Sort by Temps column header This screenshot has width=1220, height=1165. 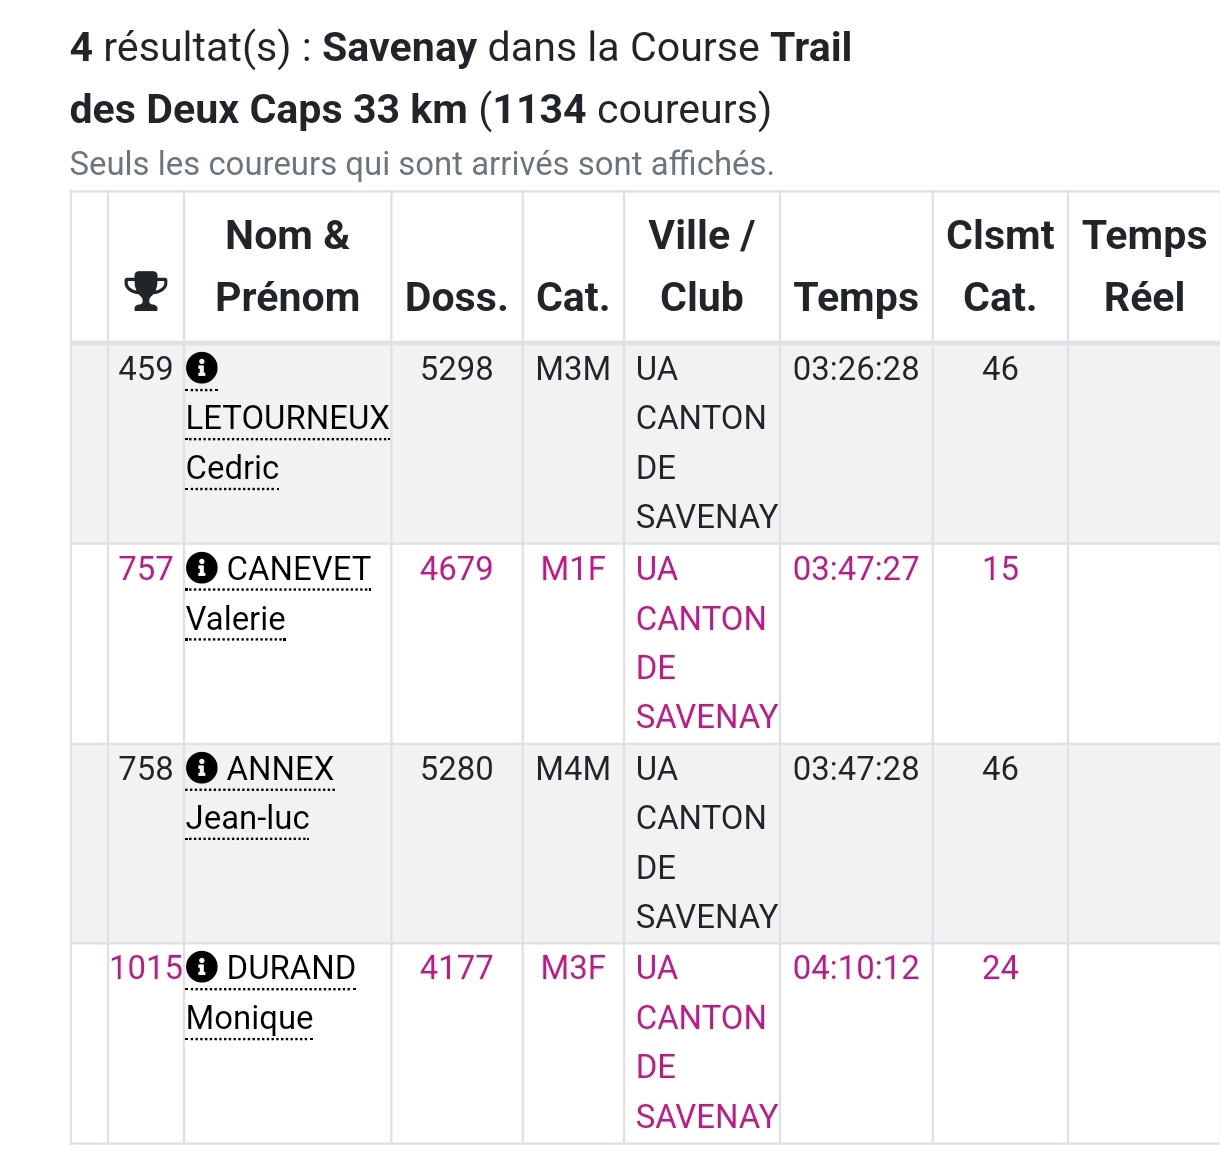point(856,297)
